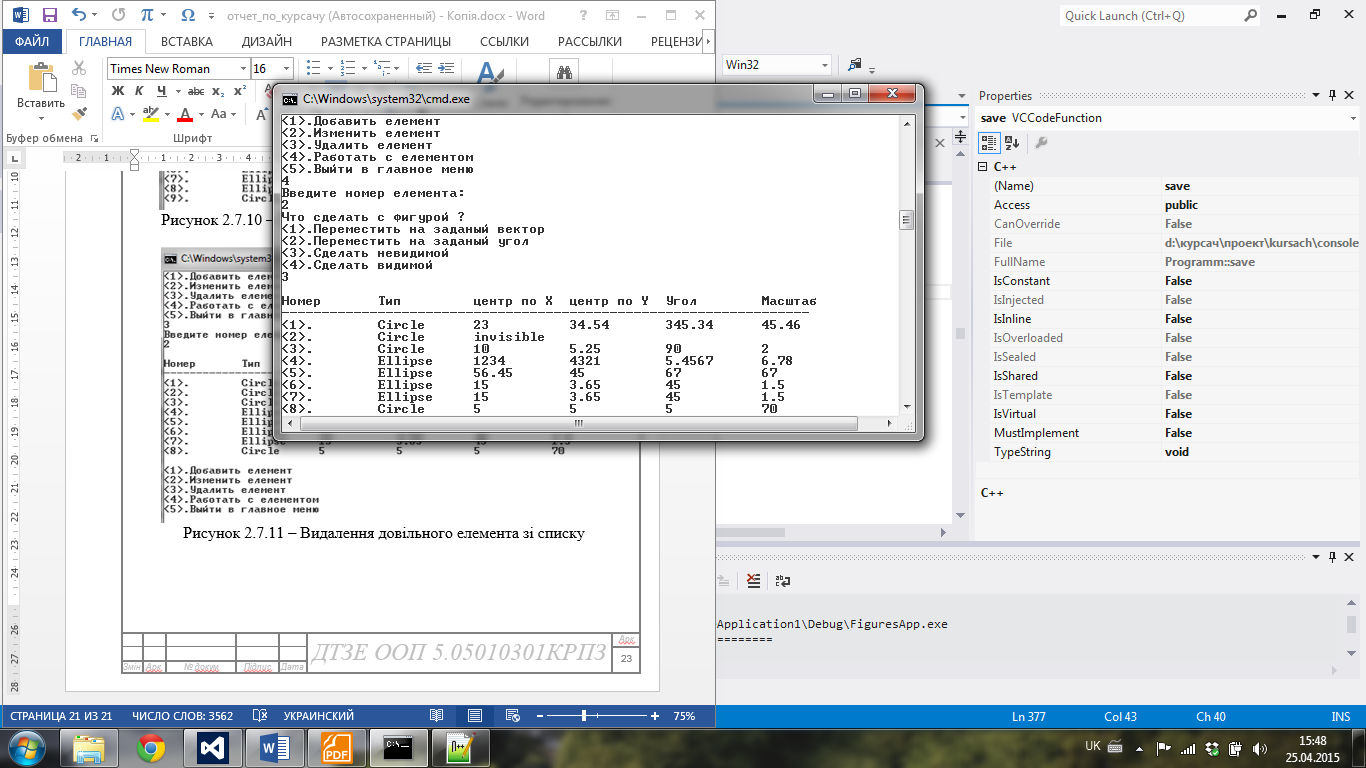1366x768 pixels.
Task: Click the Cut scissors icon
Action: 80,69
